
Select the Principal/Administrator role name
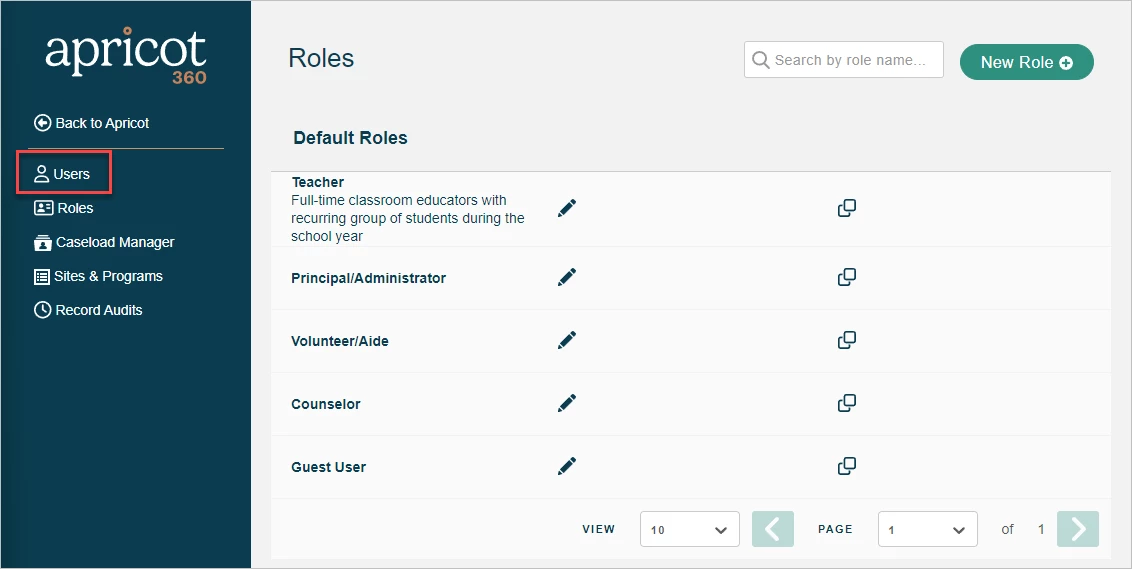[368, 278]
